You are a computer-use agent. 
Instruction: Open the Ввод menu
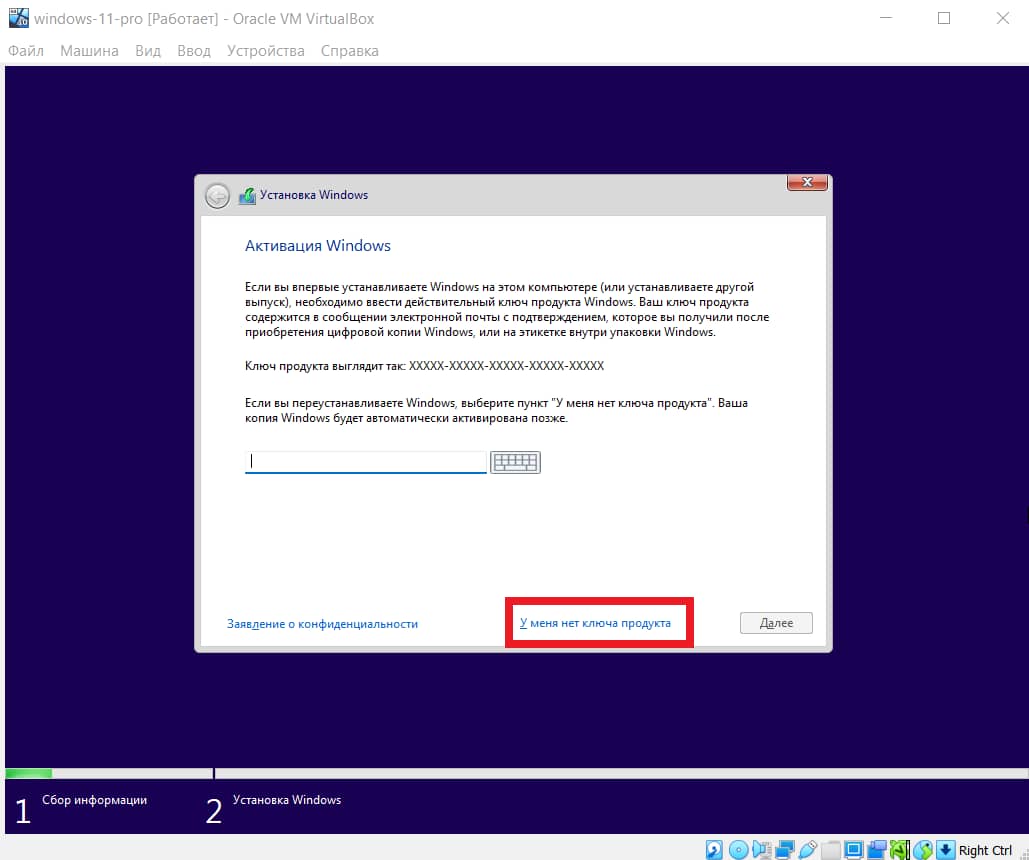click(194, 51)
